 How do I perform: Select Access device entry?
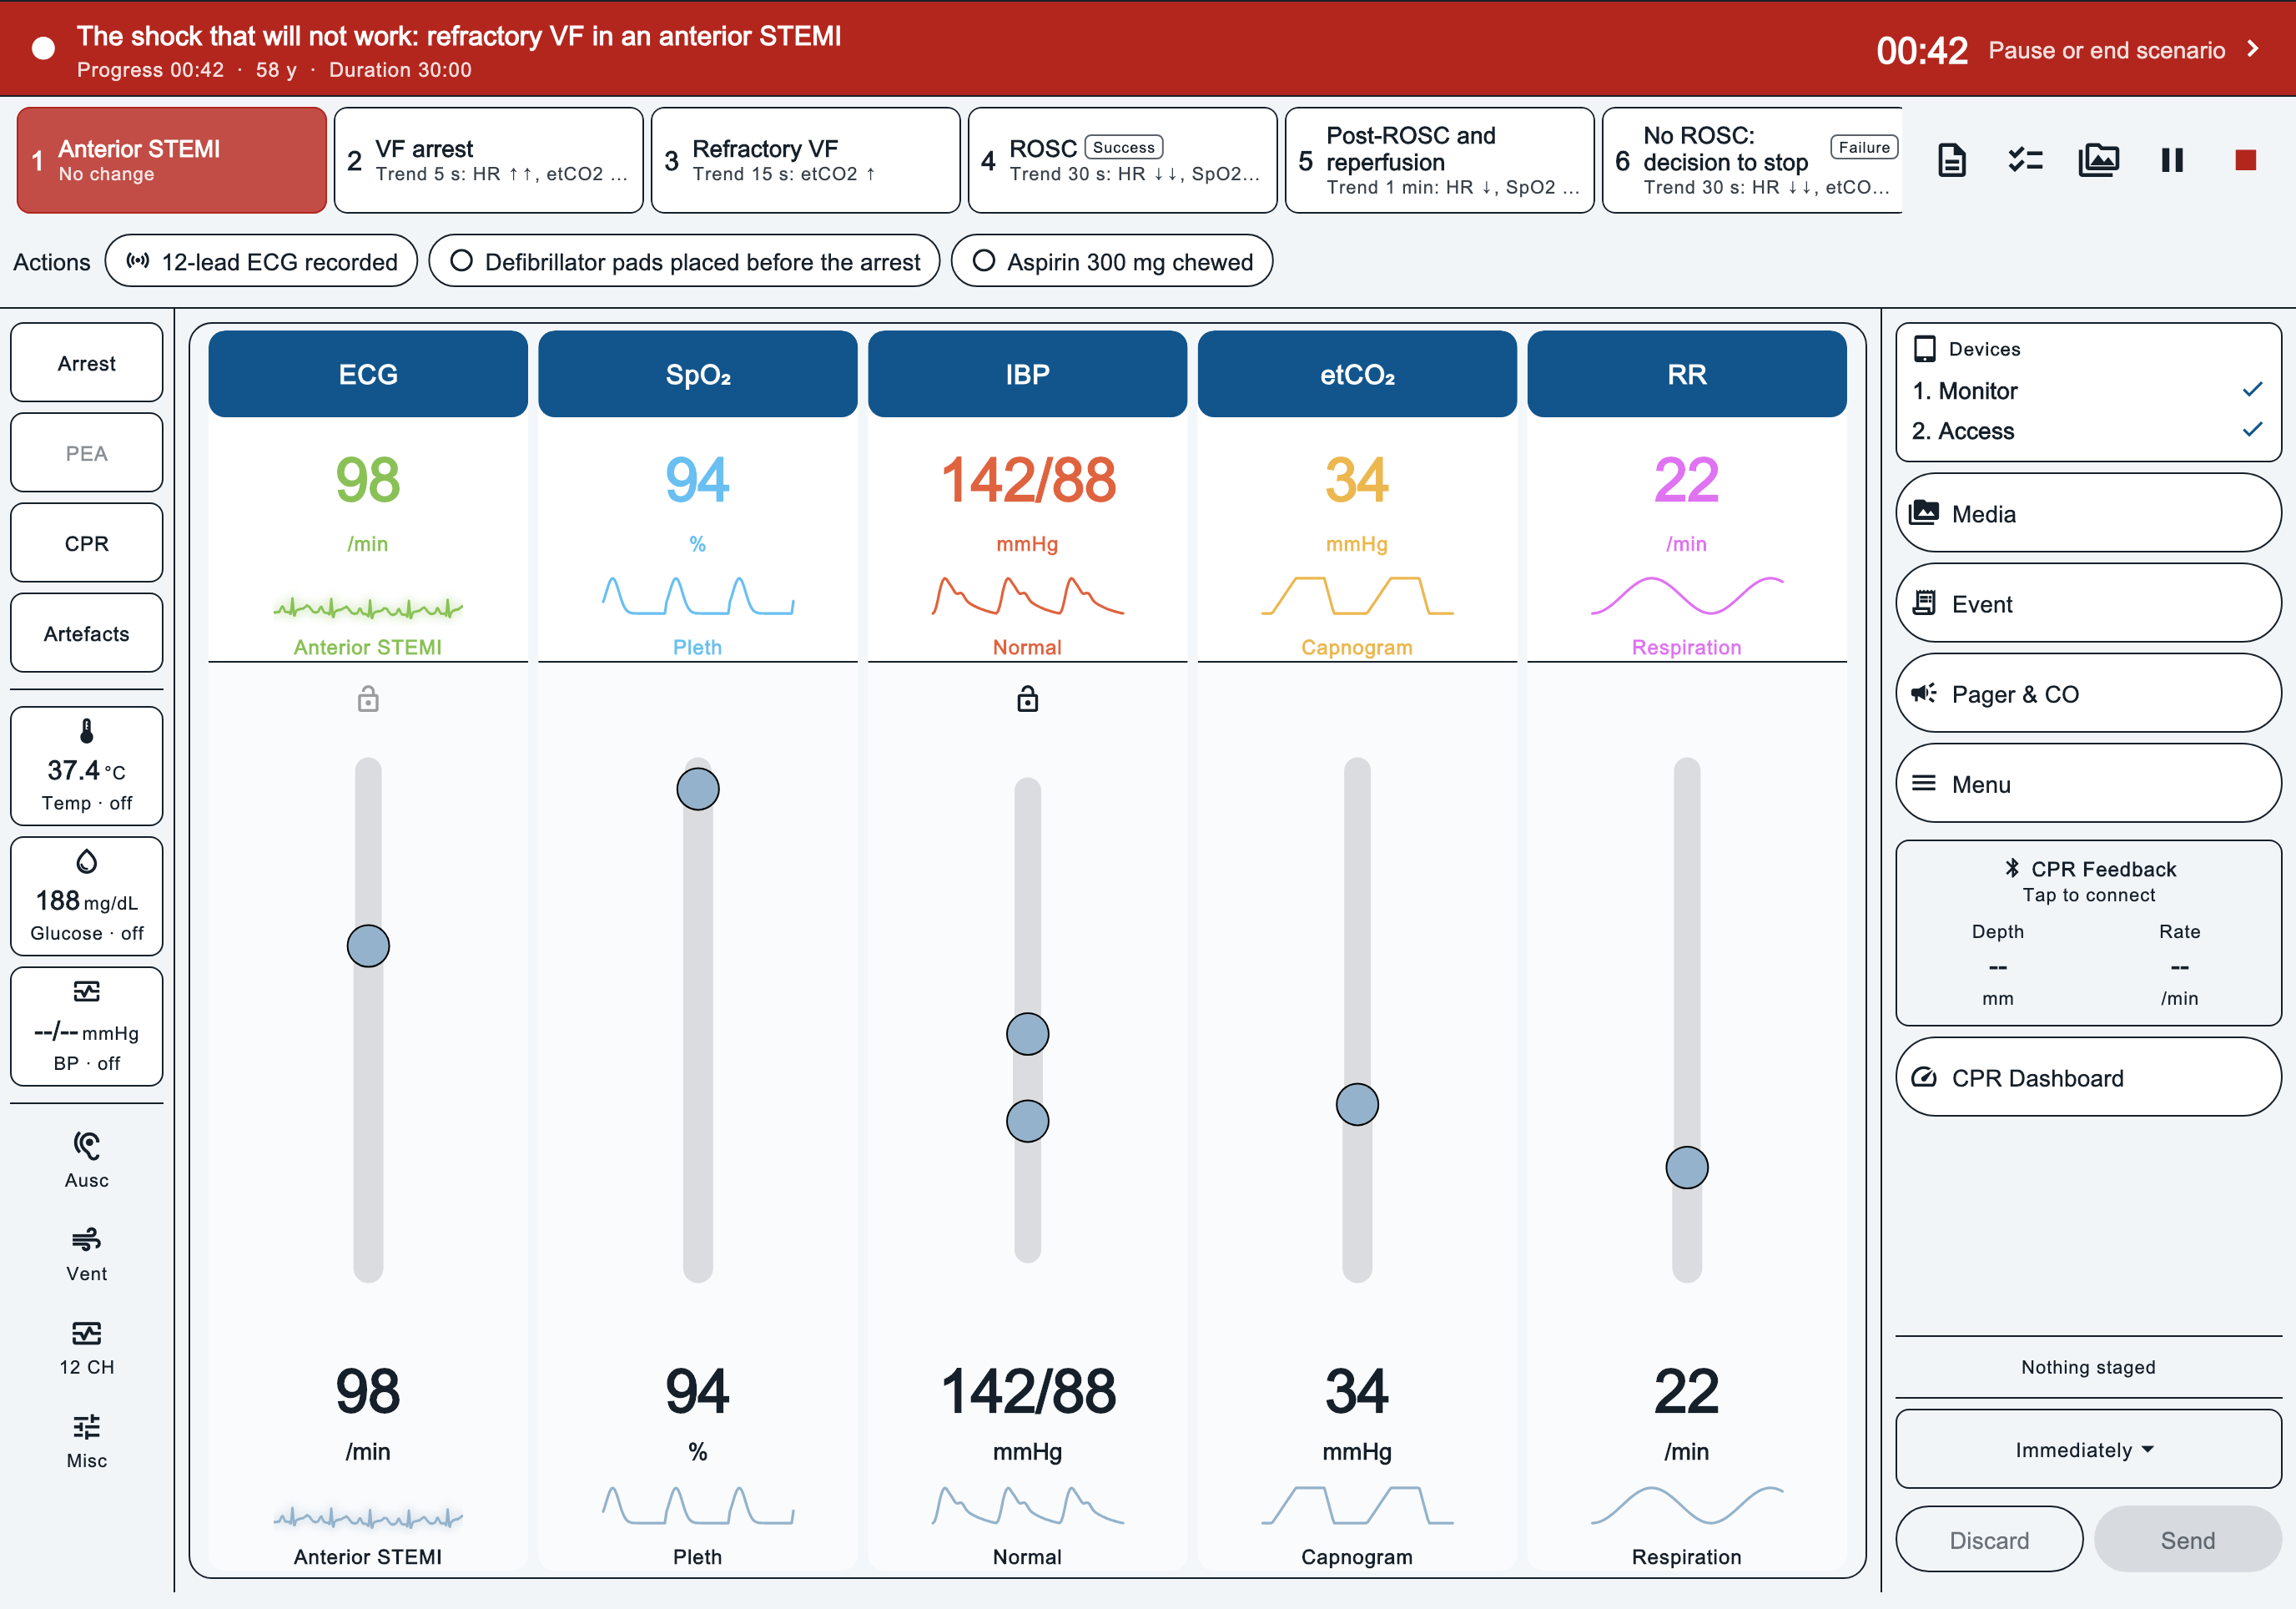[x=2088, y=431]
